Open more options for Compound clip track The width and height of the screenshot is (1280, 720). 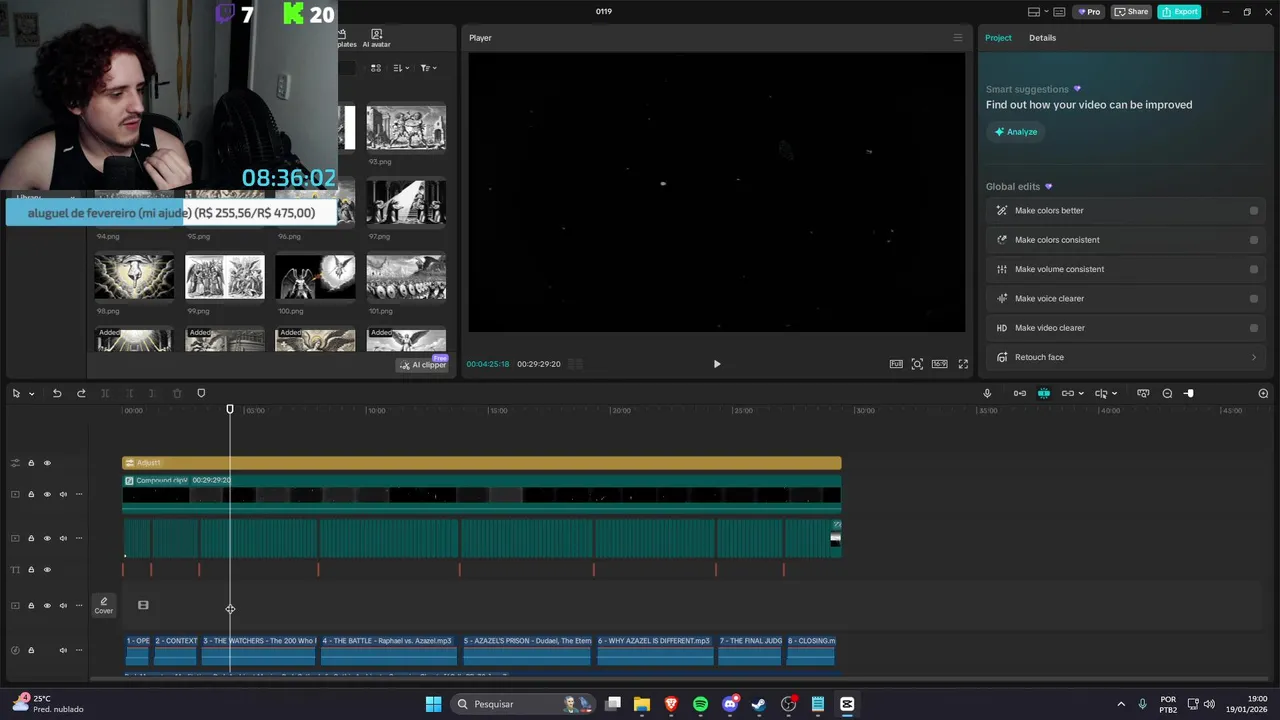click(x=79, y=494)
